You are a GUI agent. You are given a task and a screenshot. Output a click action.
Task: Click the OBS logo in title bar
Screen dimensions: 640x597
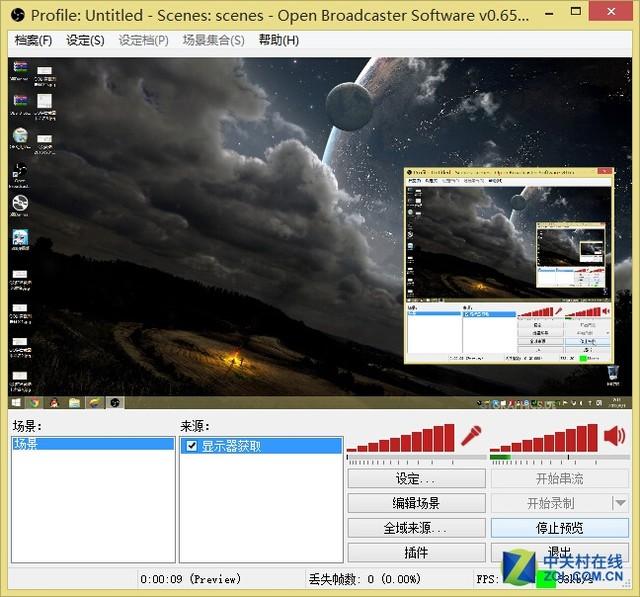coord(18,16)
